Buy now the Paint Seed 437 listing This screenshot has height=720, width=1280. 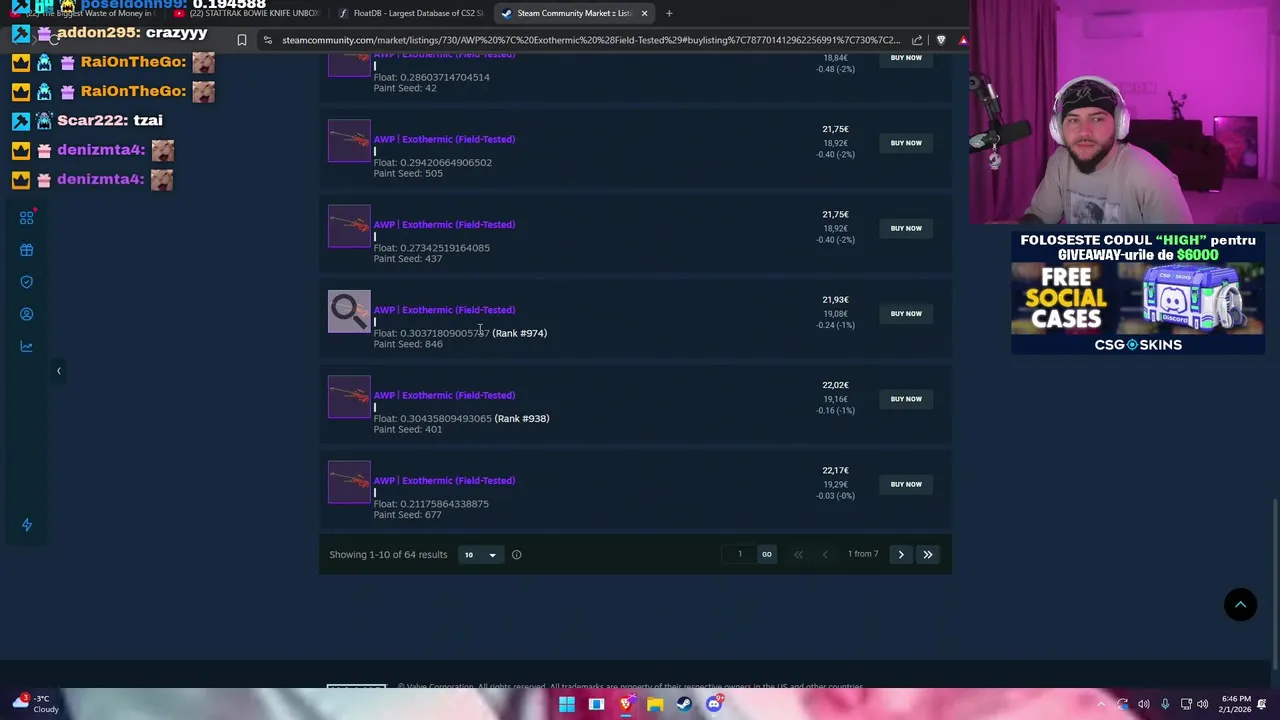click(x=906, y=228)
